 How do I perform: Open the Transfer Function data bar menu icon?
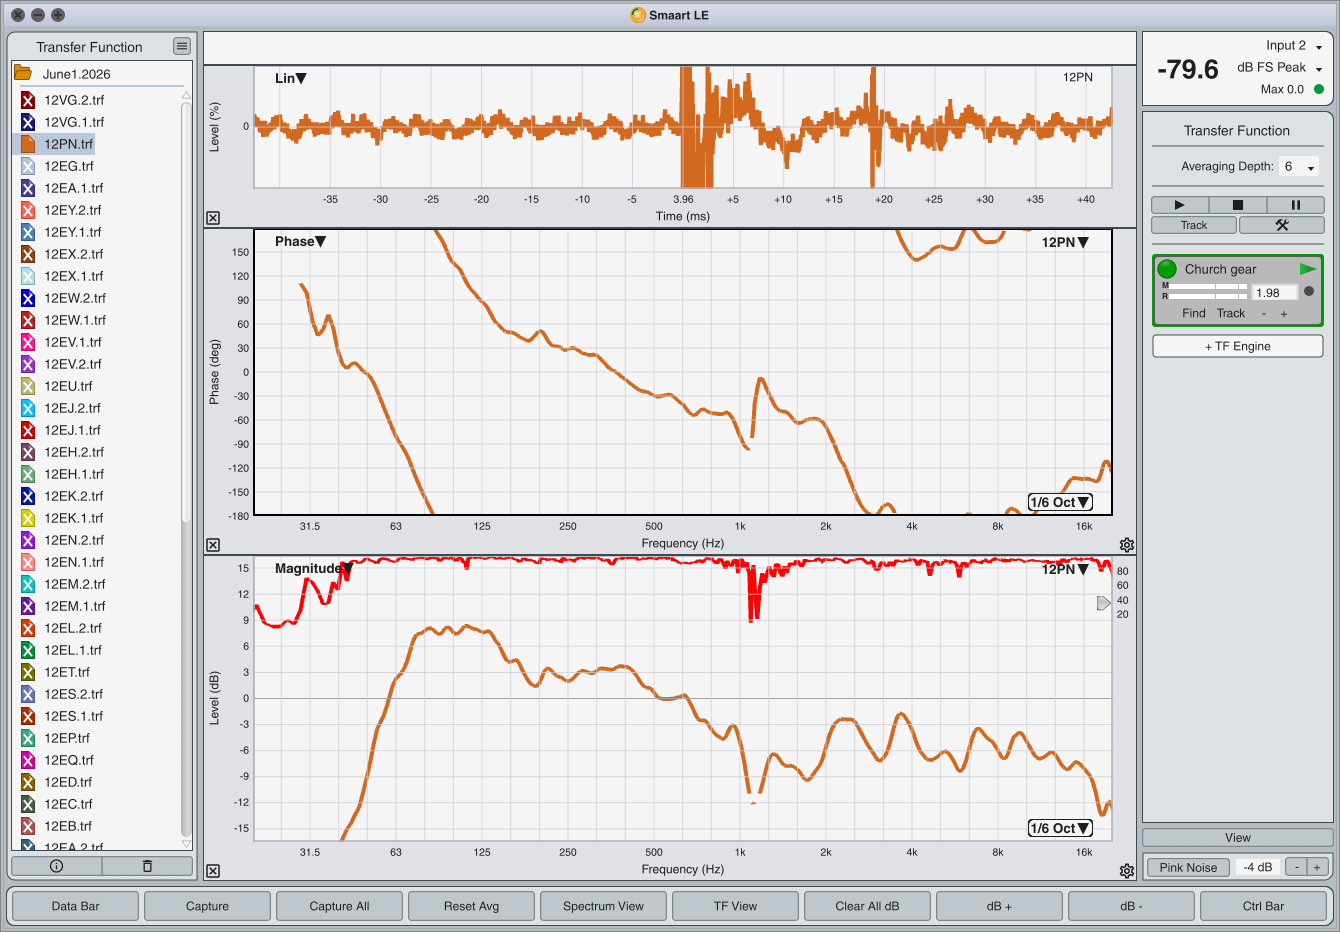tap(181, 46)
